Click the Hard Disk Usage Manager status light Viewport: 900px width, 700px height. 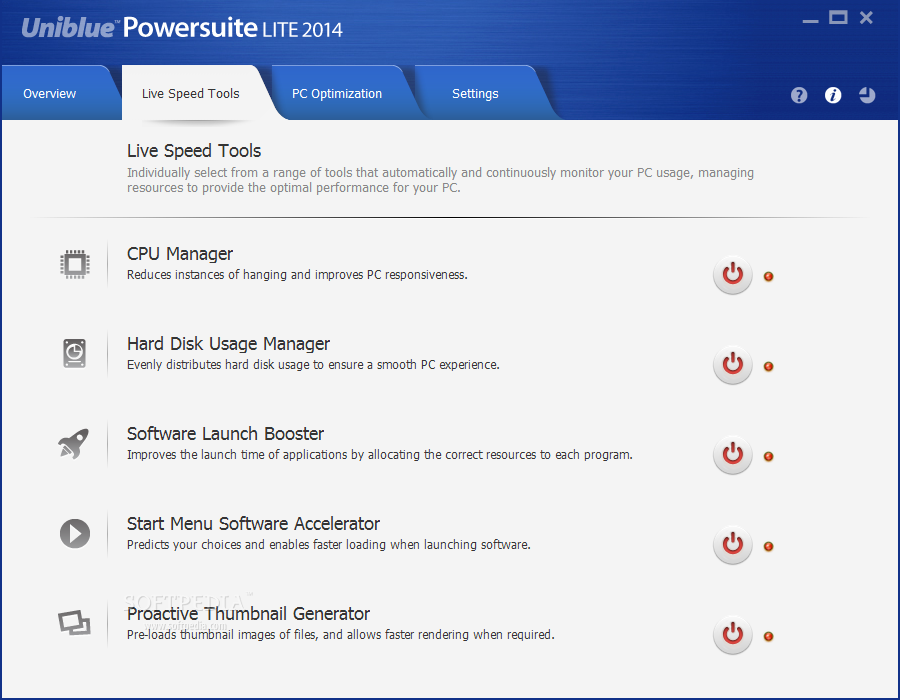coord(769,367)
